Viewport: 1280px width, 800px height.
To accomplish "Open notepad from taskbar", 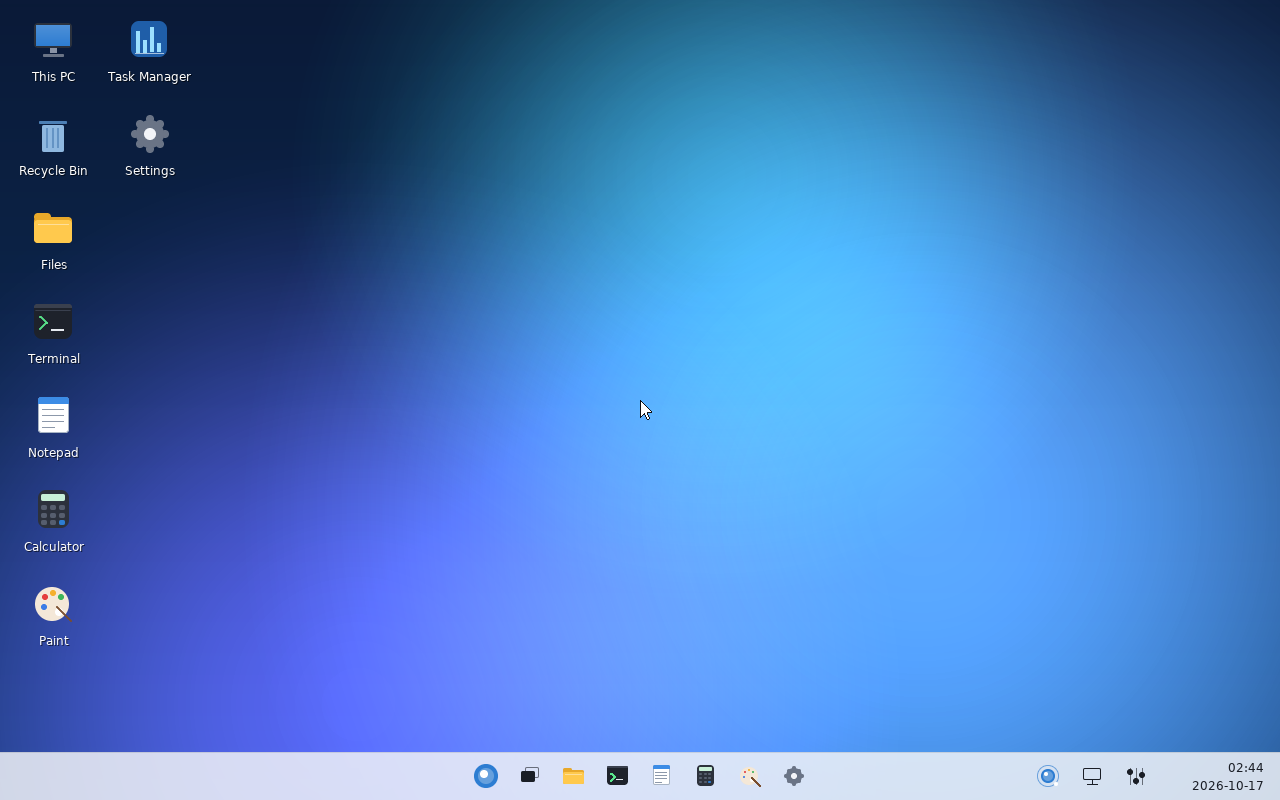I will pyautogui.click(x=661, y=776).
